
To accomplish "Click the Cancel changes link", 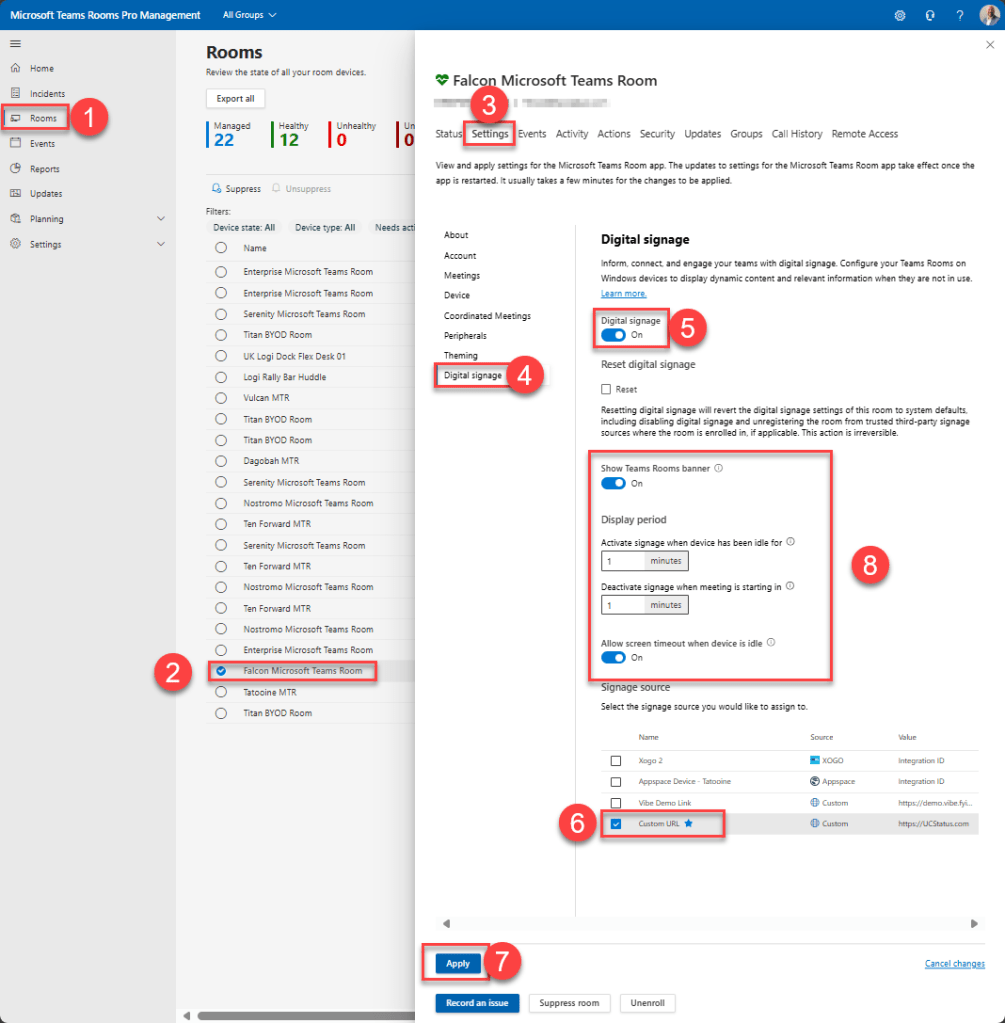I will tap(954, 964).
